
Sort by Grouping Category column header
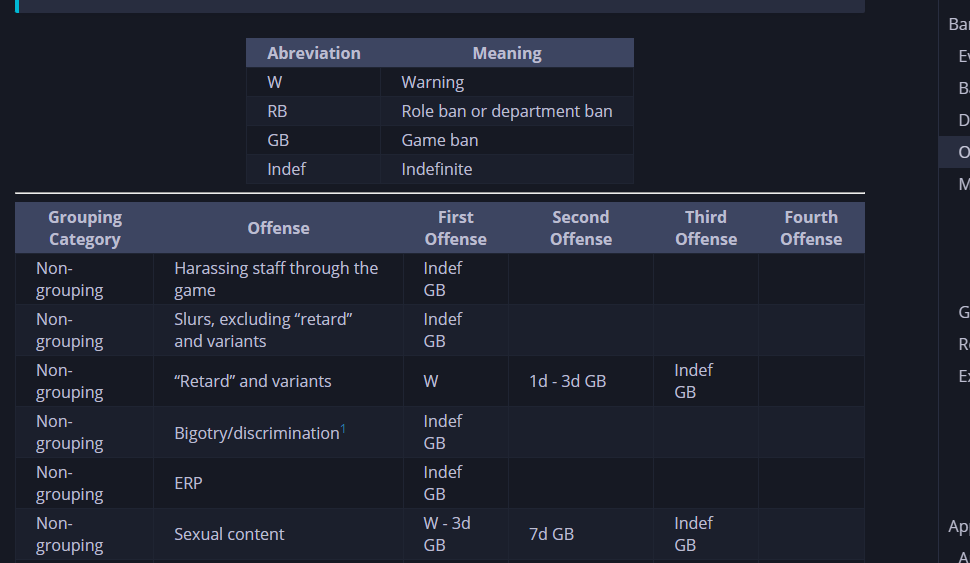[x=85, y=228]
